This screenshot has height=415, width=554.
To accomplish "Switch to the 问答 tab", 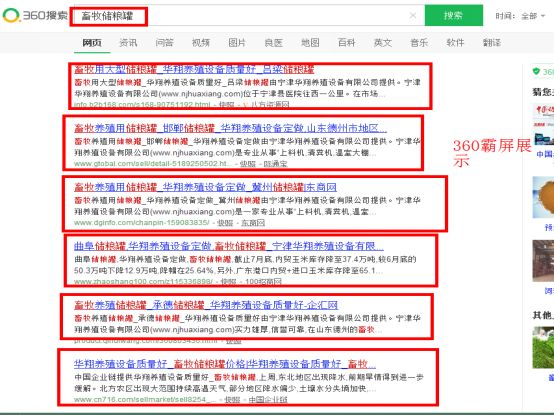I will point(164,43).
